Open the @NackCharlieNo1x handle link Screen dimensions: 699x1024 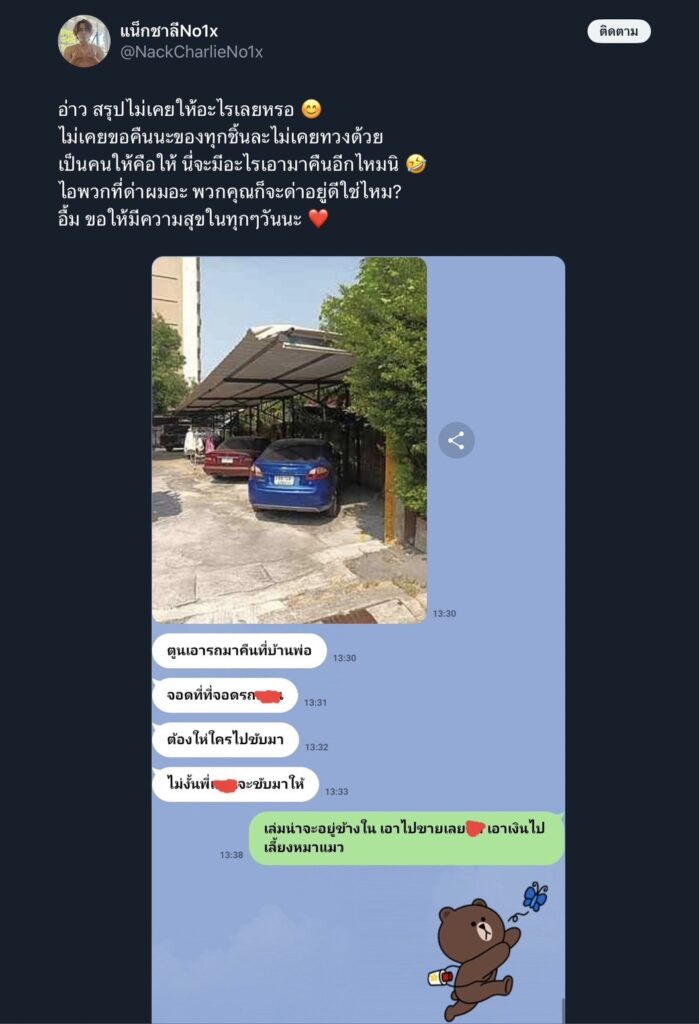[x=191, y=52]
